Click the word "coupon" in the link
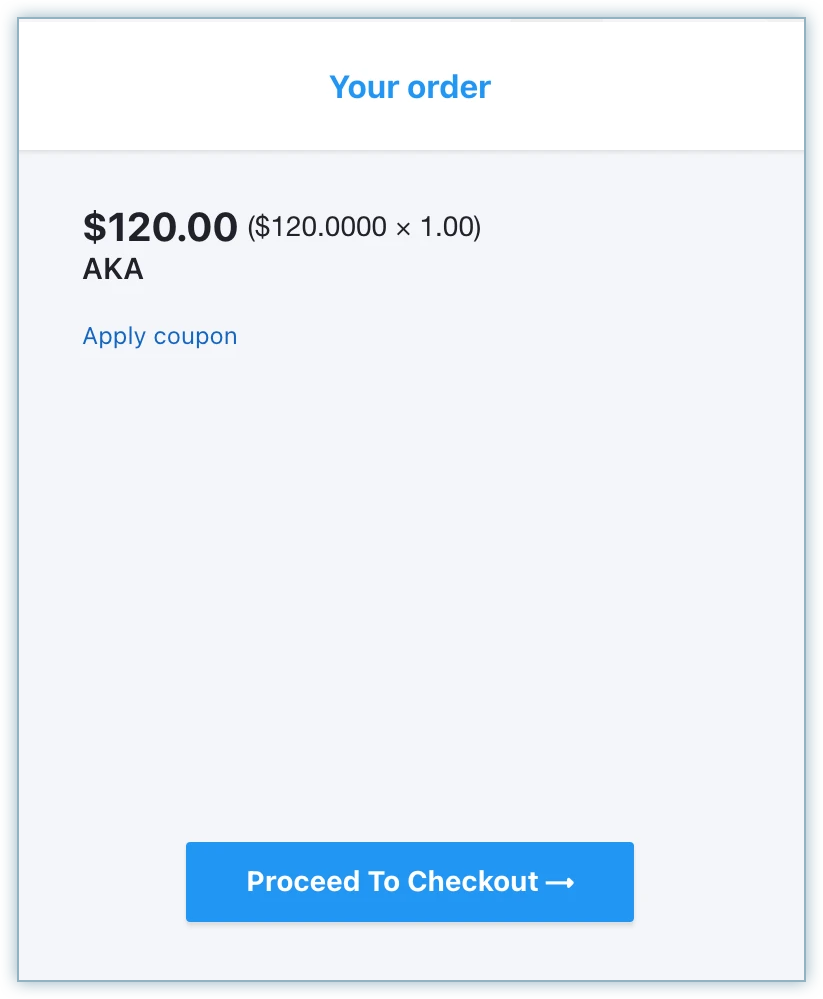823x999 pixels. 196,337
